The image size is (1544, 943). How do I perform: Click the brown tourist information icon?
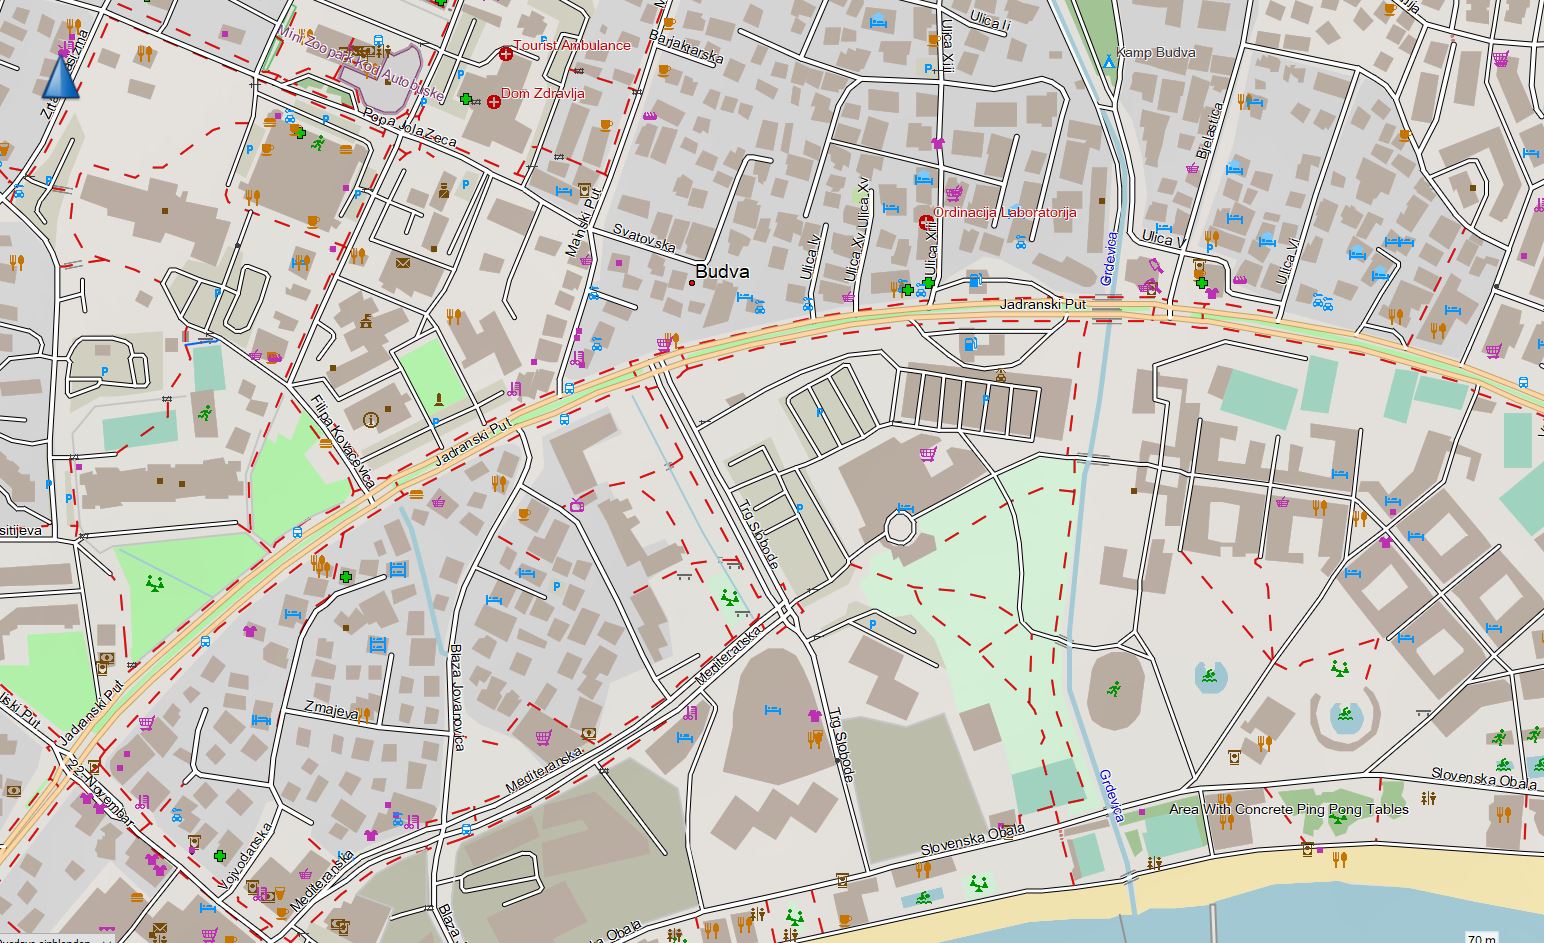pyautogui.click(x=372, y=419)
